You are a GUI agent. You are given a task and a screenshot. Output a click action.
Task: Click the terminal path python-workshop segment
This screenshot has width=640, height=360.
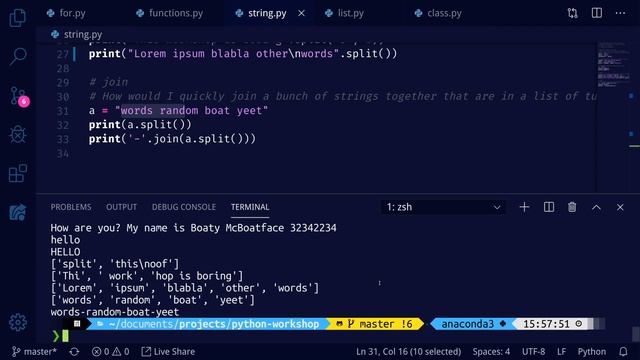pyautogui.click(x=249, y=324)
